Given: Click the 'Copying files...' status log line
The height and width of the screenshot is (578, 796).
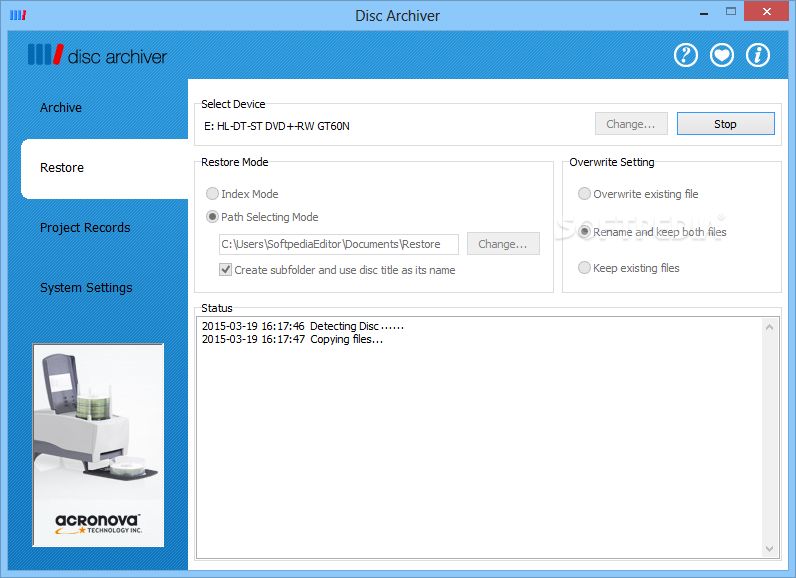Looking at the screenshot, I should click(292, 339).
